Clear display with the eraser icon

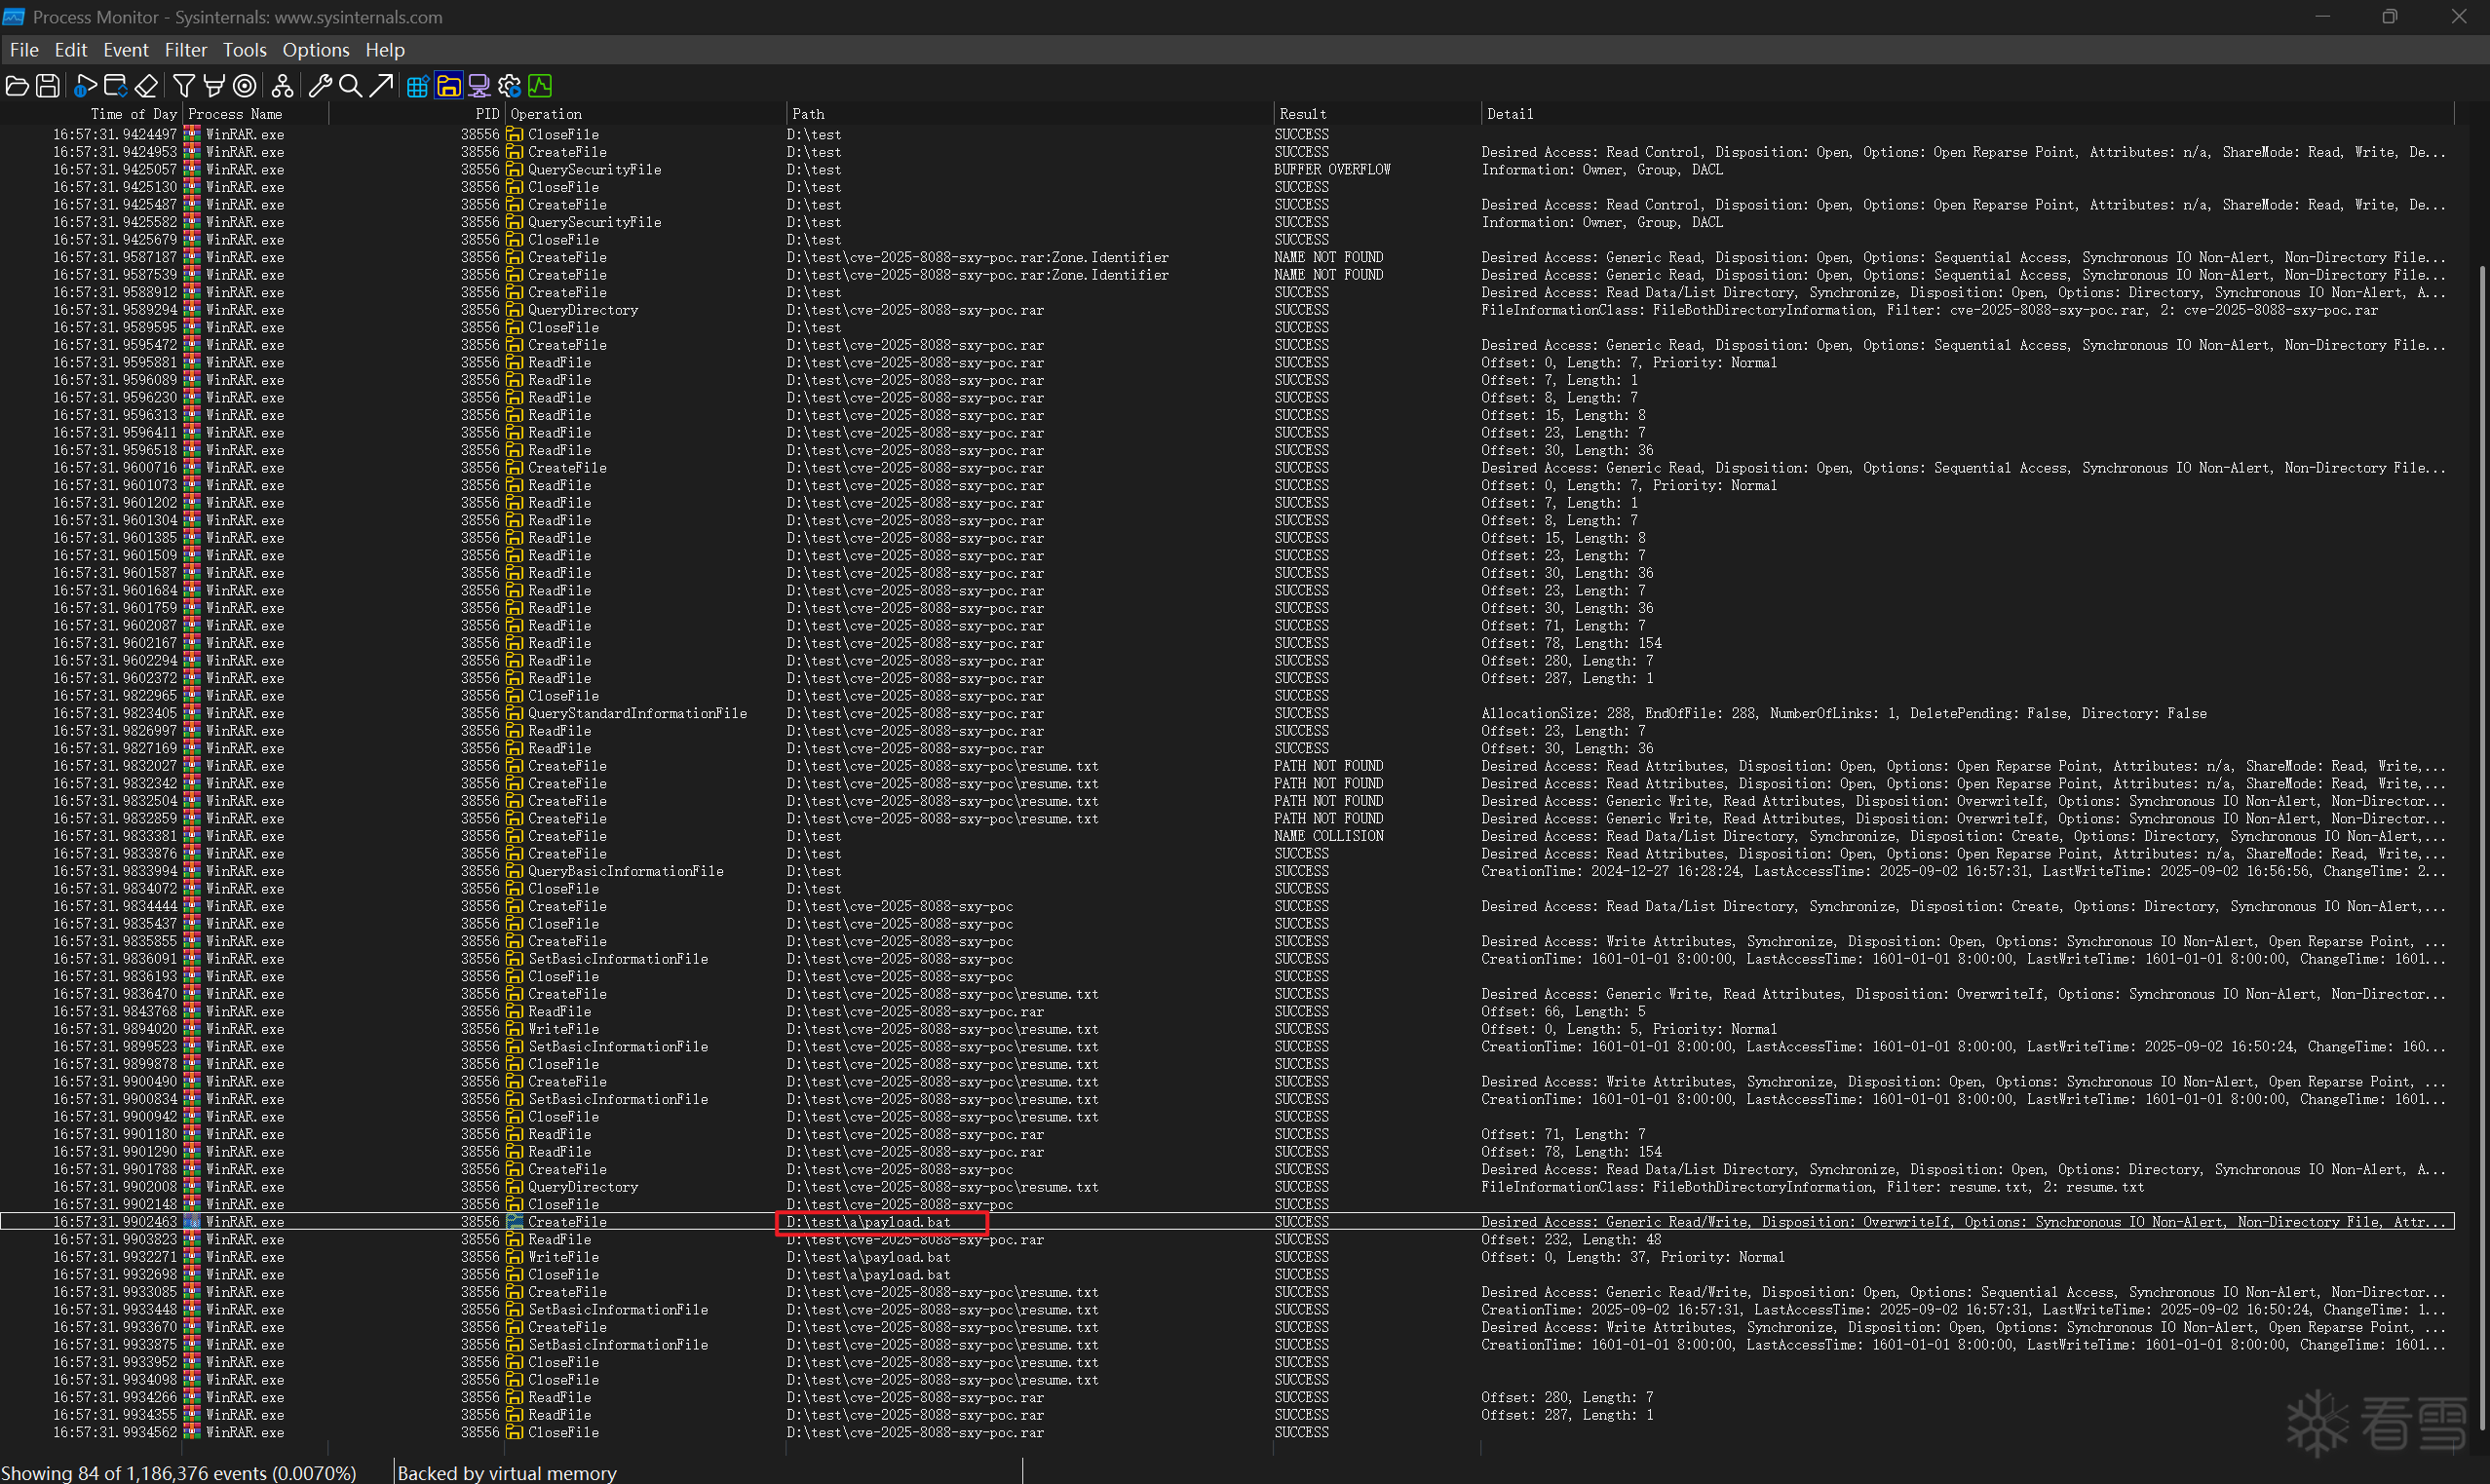point(147,86)
